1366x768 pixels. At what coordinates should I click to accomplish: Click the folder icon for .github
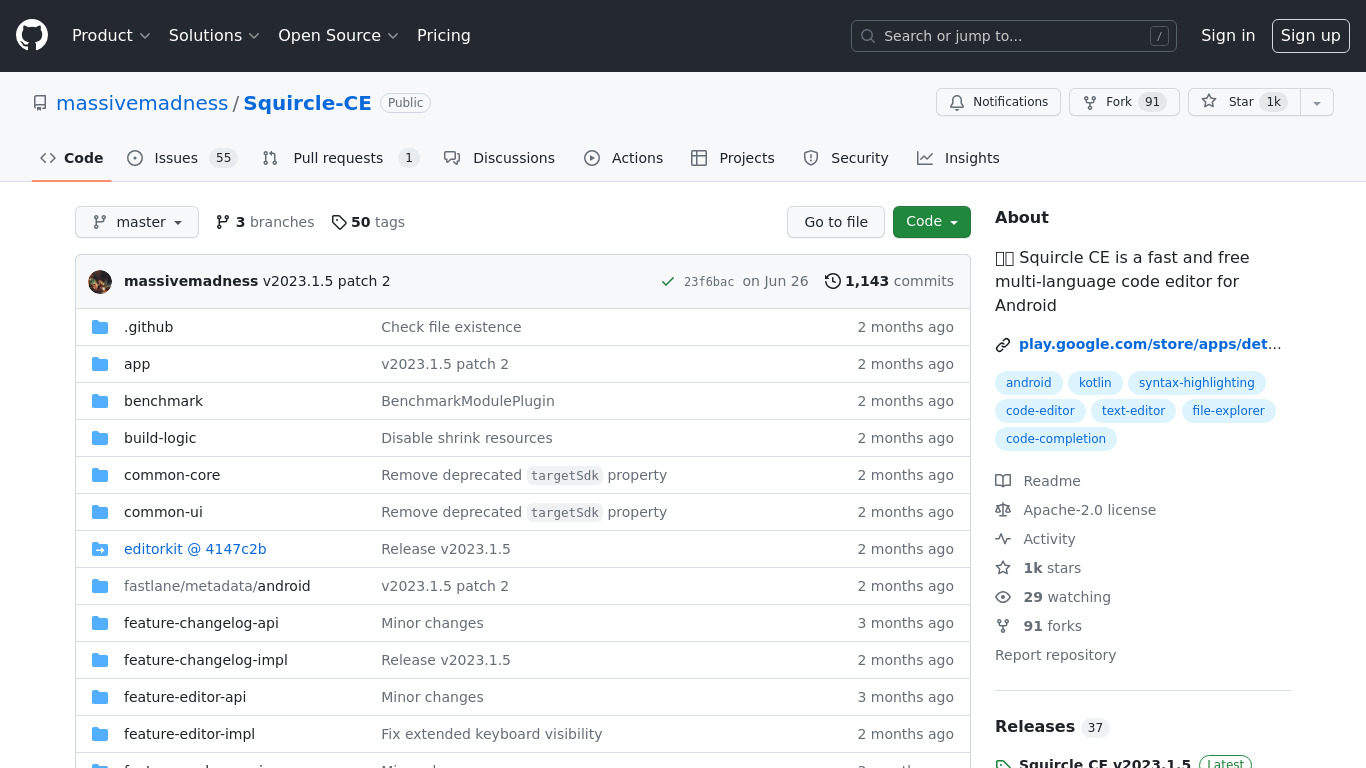pos(100,327)
